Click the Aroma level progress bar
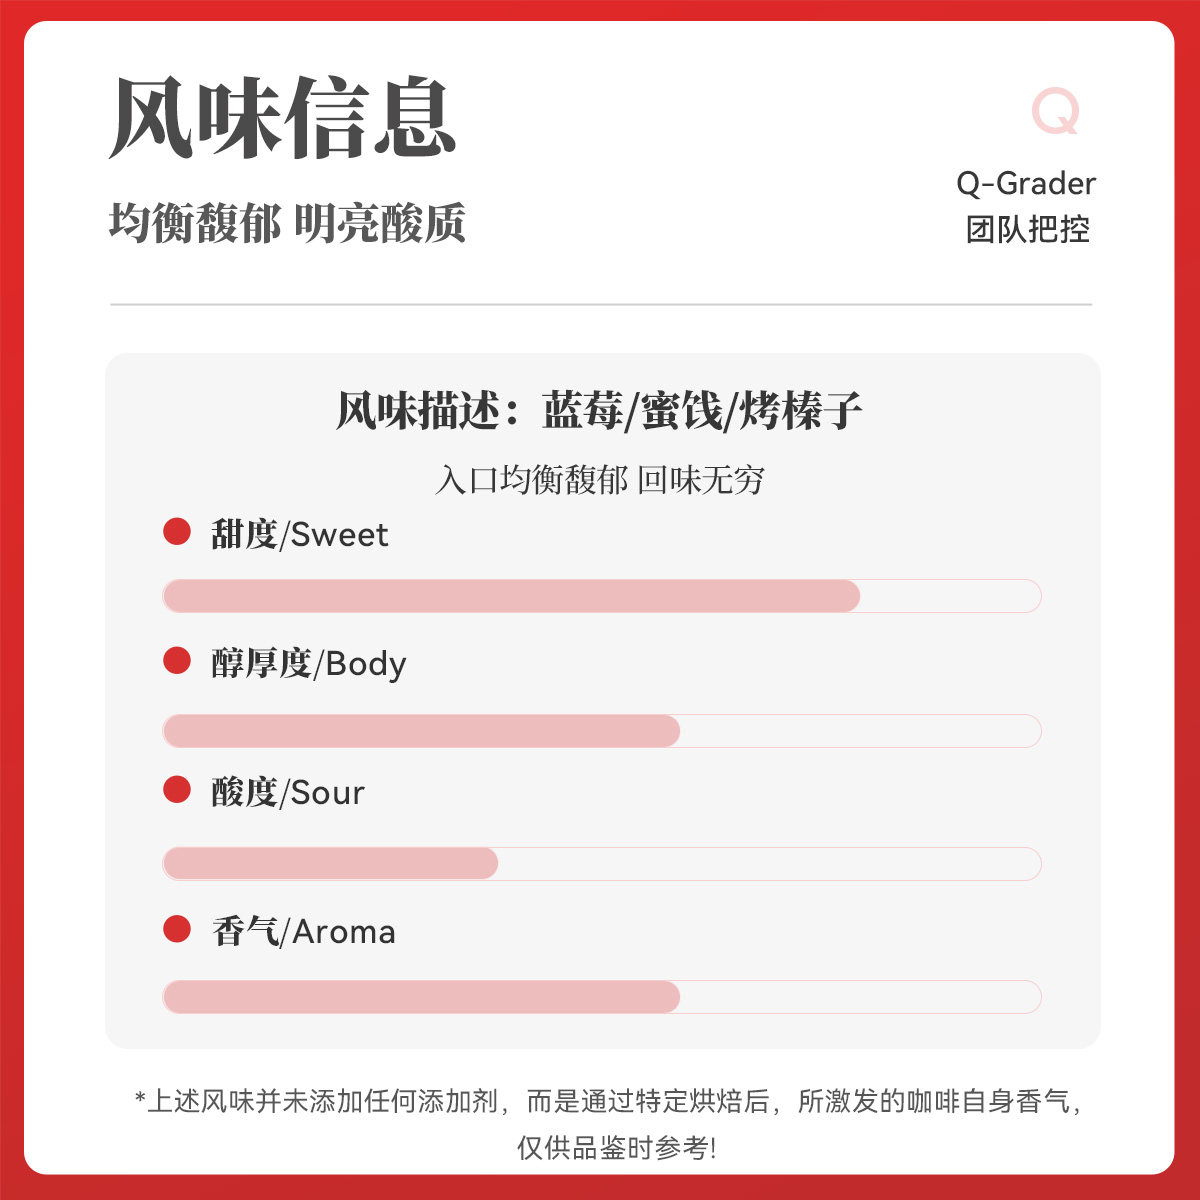 pos(601,997)
